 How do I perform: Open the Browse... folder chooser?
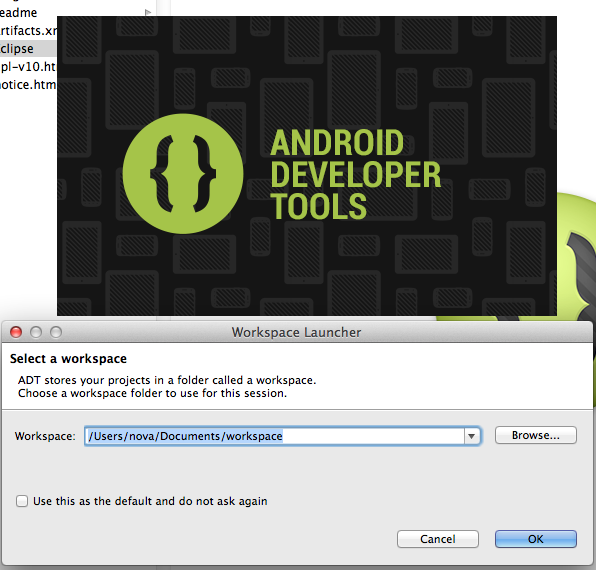536,435
